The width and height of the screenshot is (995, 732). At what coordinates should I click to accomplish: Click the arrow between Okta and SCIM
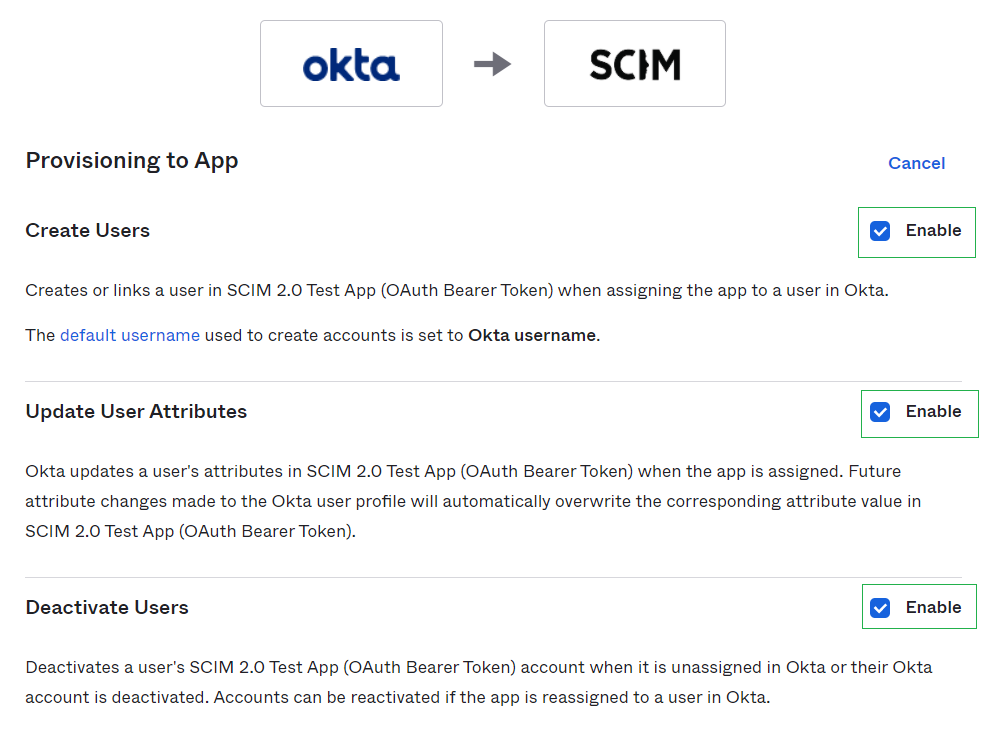(492, 65)
